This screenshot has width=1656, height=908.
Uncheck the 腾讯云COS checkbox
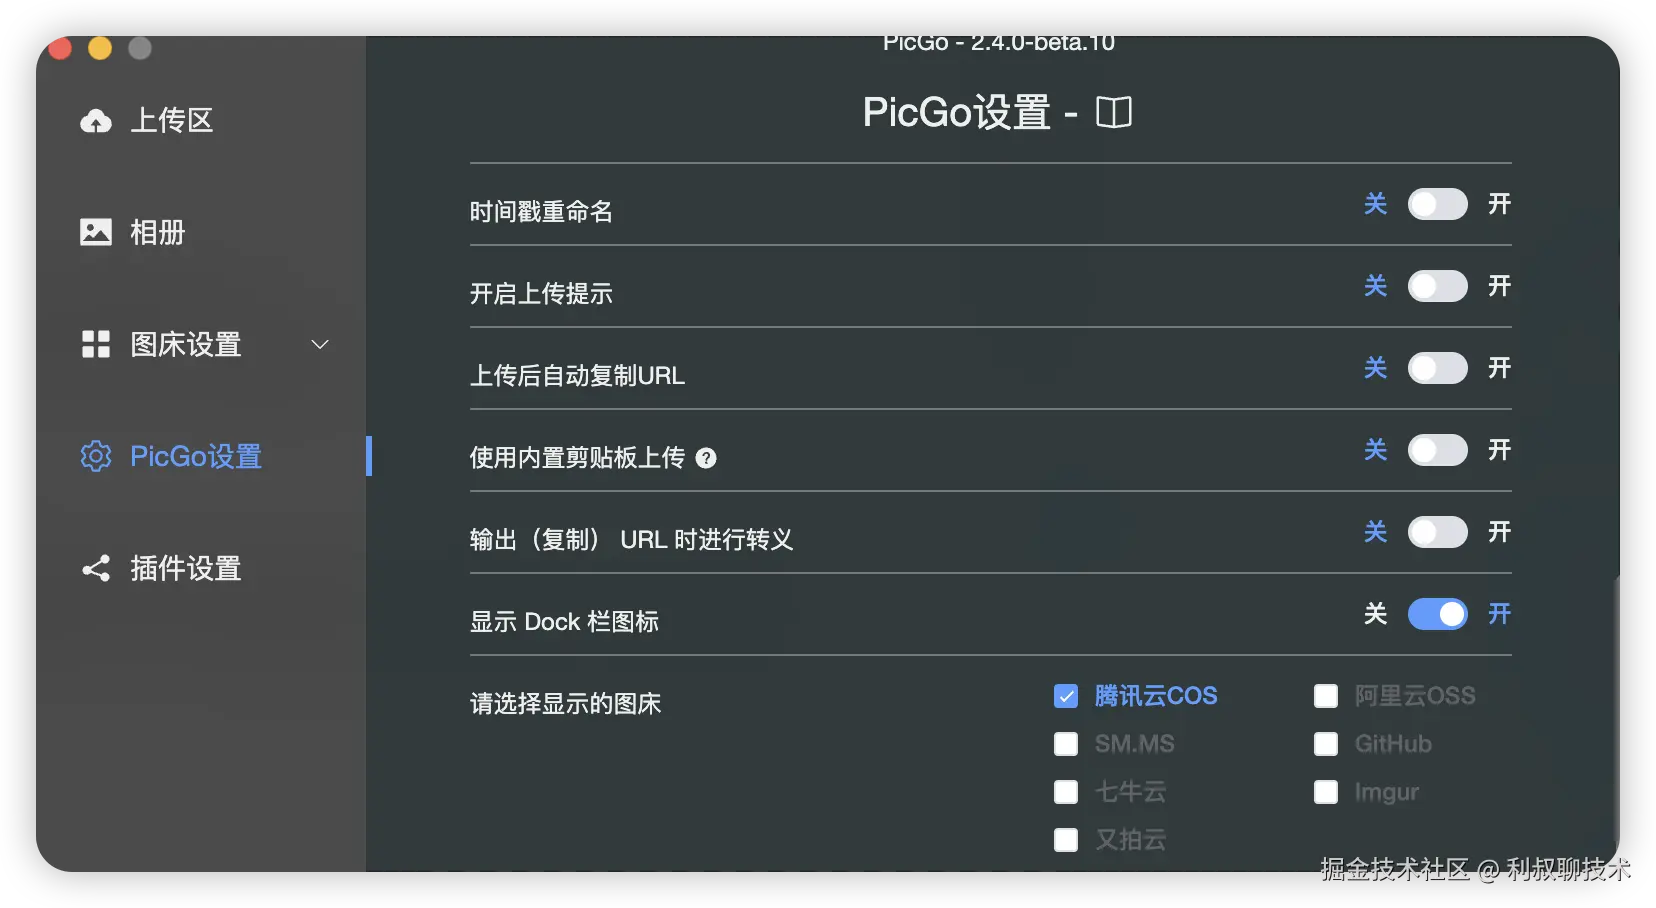point(1066,696)
